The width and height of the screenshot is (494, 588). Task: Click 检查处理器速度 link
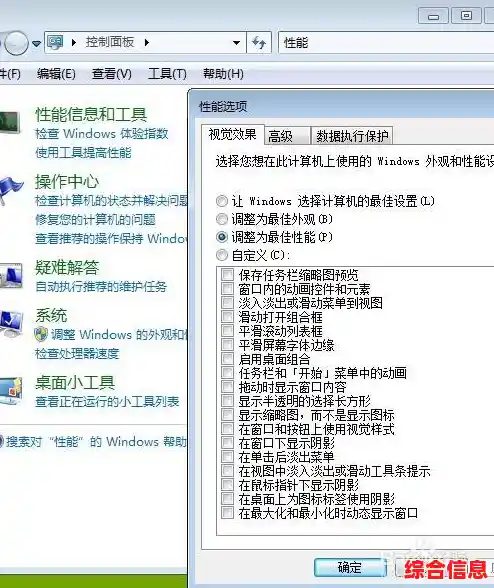[77, 353]
